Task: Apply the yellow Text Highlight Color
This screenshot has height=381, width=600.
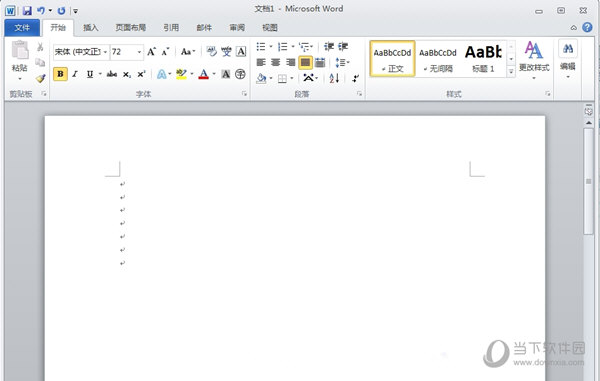Action: click(181, 74)
